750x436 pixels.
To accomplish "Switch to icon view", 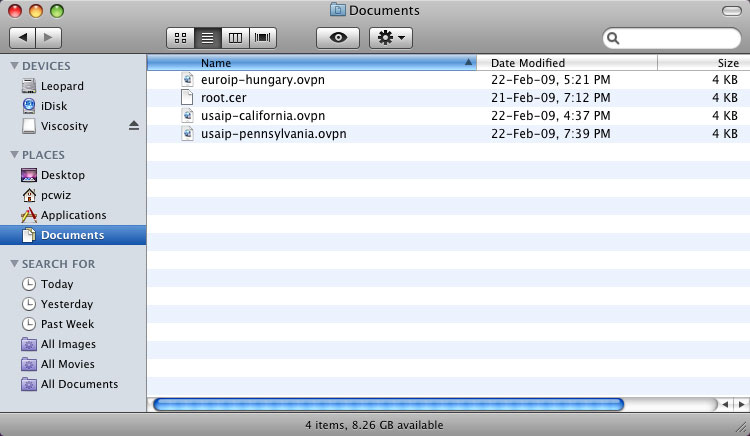I will (x=180, y=38).
